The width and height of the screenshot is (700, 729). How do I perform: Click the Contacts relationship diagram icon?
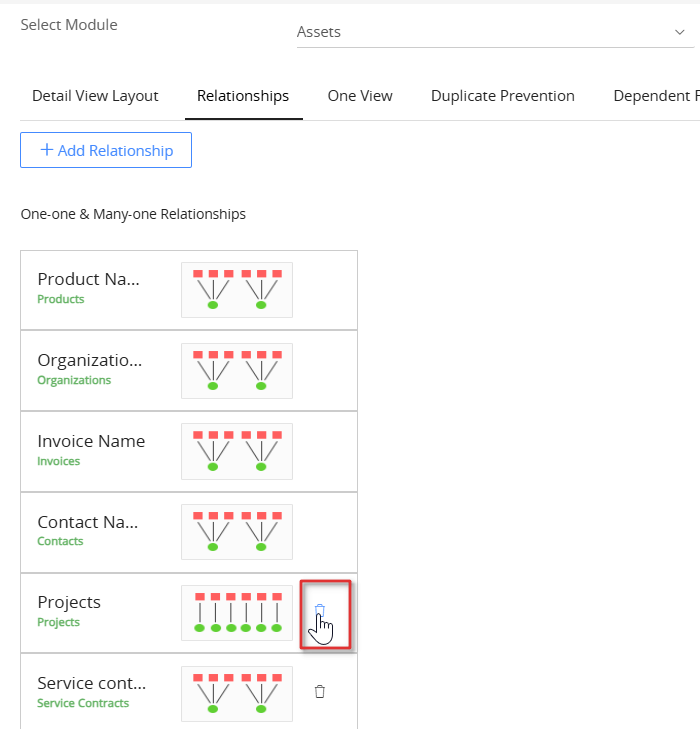coord(237,531)
